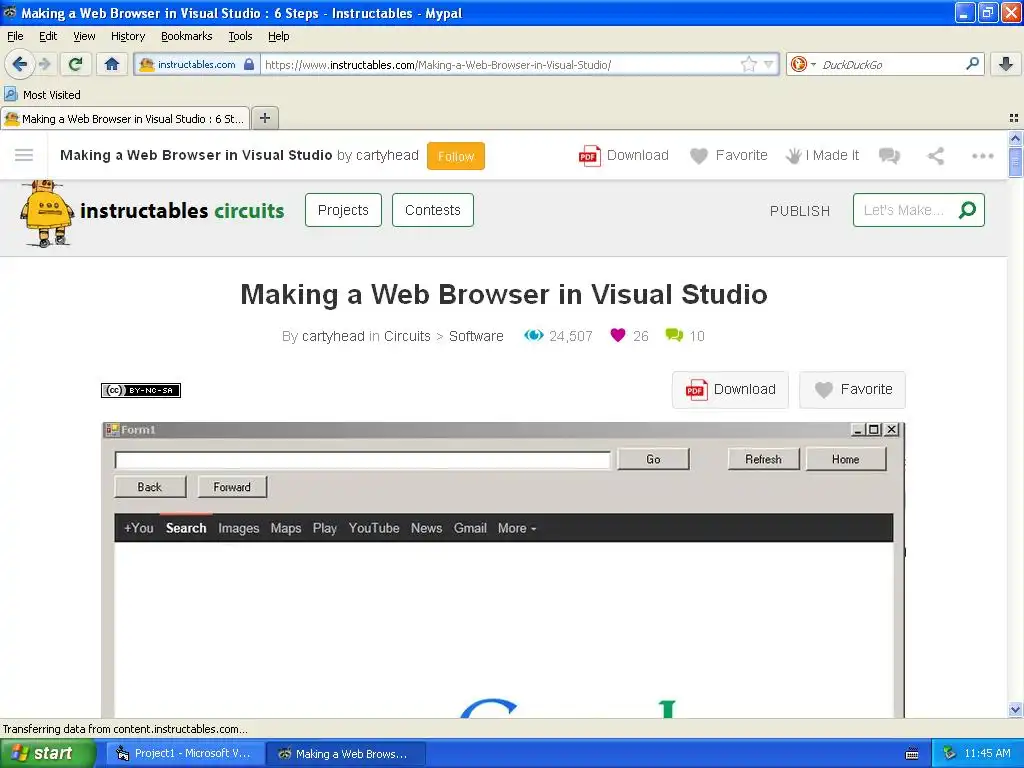The image size is (1024, 768).
Task: Click author cartyhead link under the title
Action: (333, 336)
